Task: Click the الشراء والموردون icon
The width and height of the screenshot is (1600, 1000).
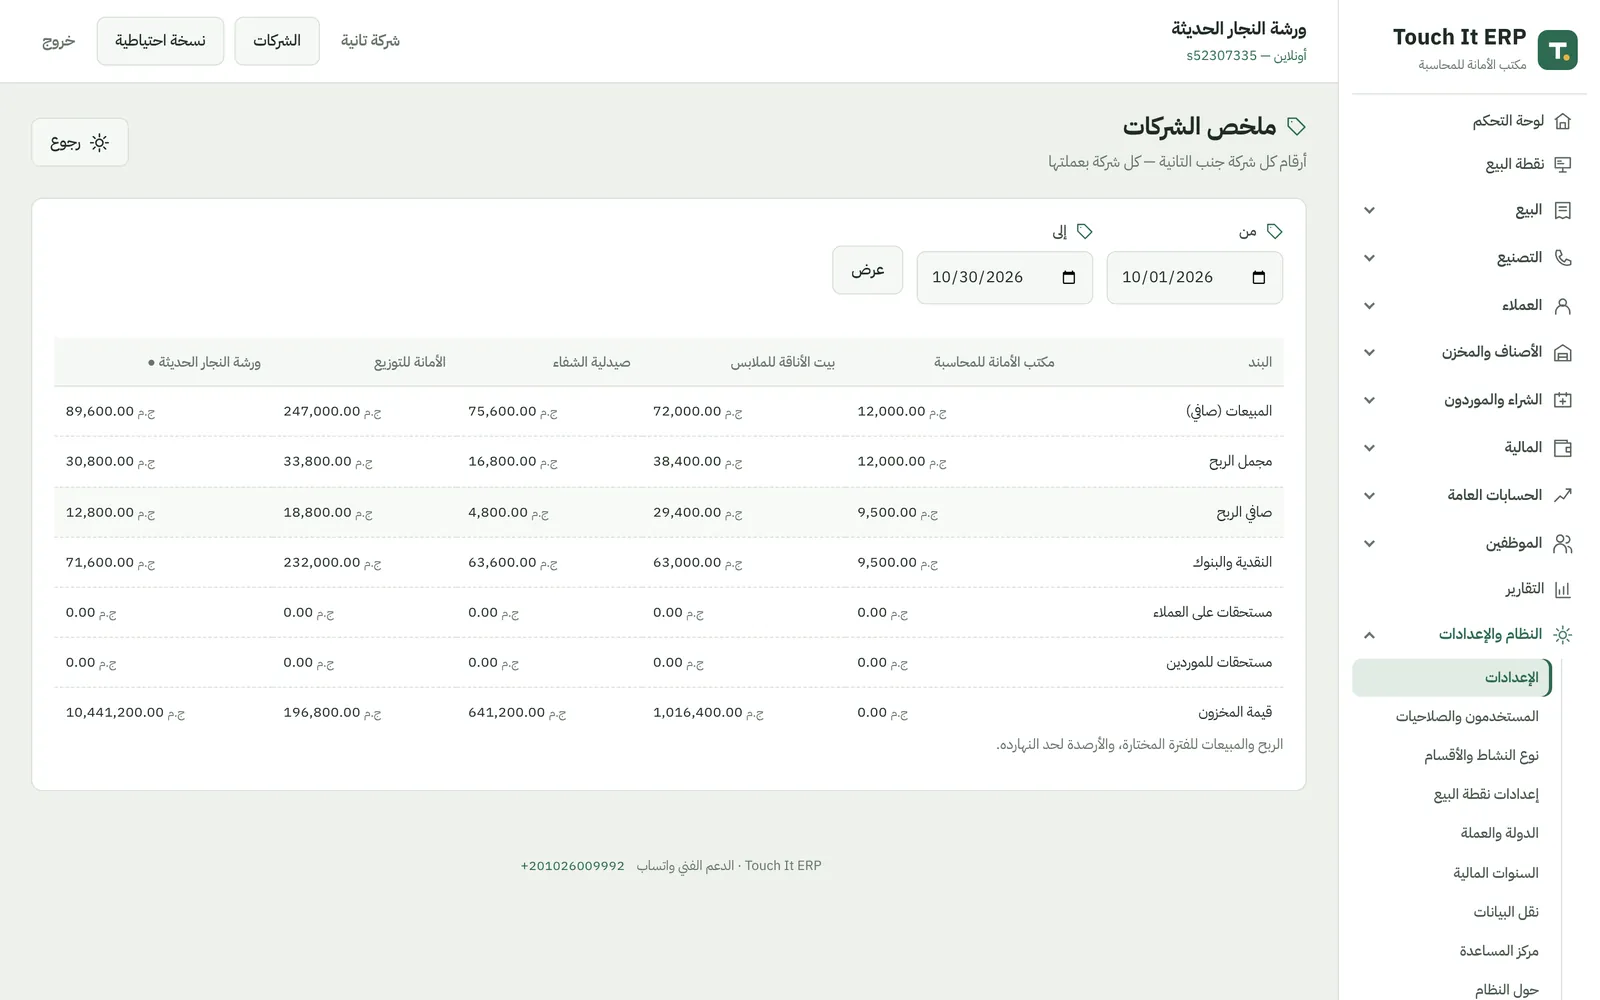Action: point(1563,400)
